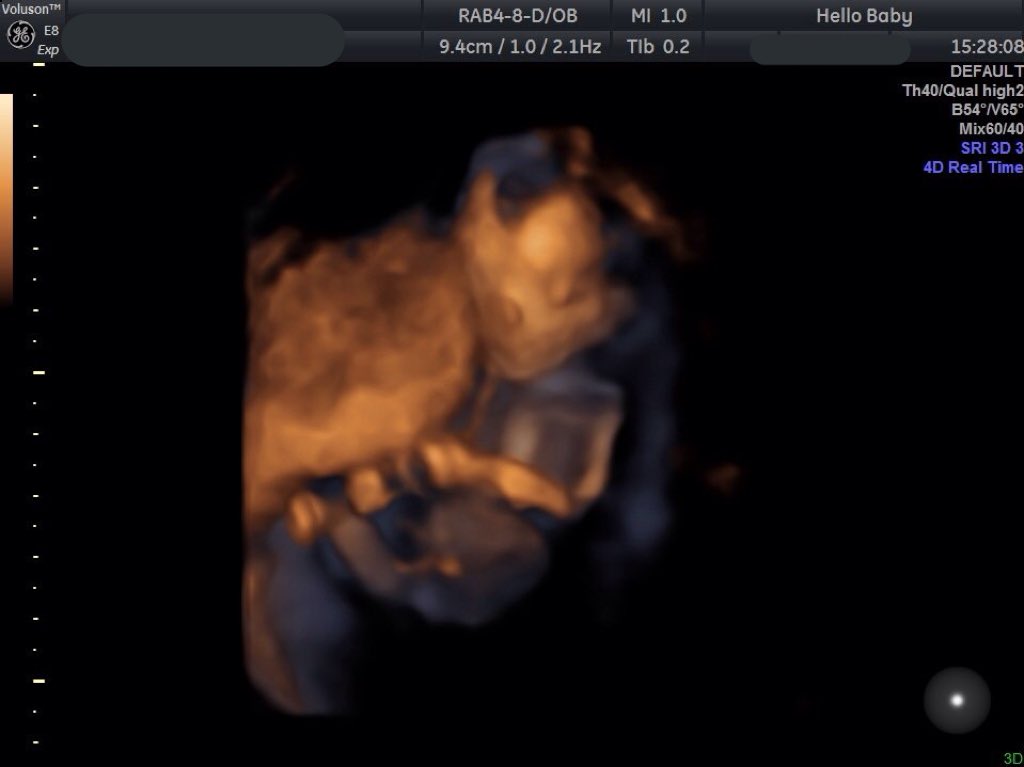This screenshot has height=767, width=1024.
Task: Click the 15:28:08 time display
Action: click(987, 46)
